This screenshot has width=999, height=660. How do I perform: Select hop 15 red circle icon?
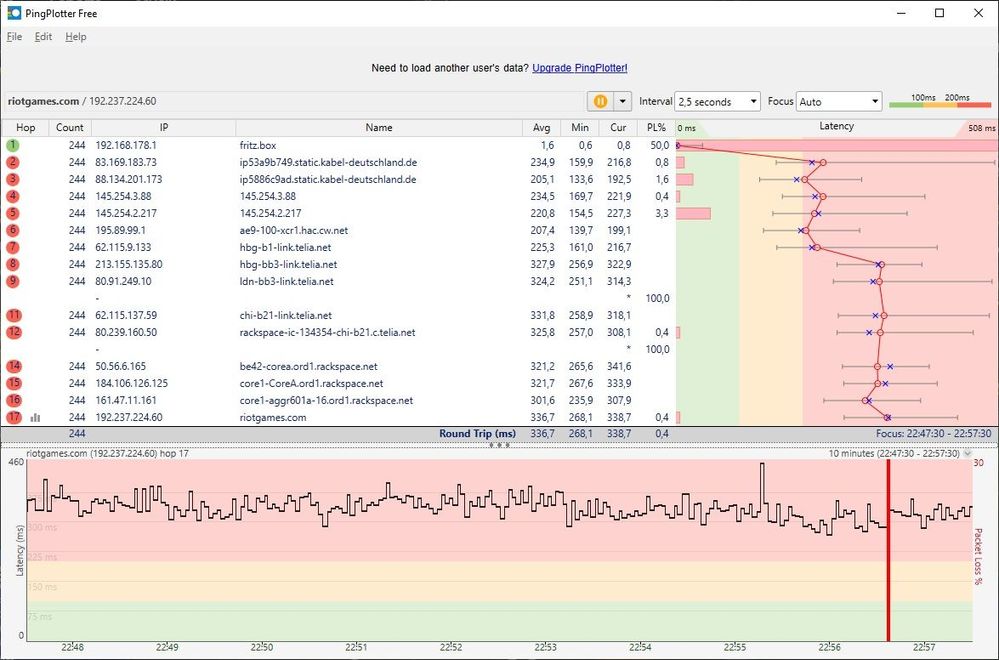(13, 383)
